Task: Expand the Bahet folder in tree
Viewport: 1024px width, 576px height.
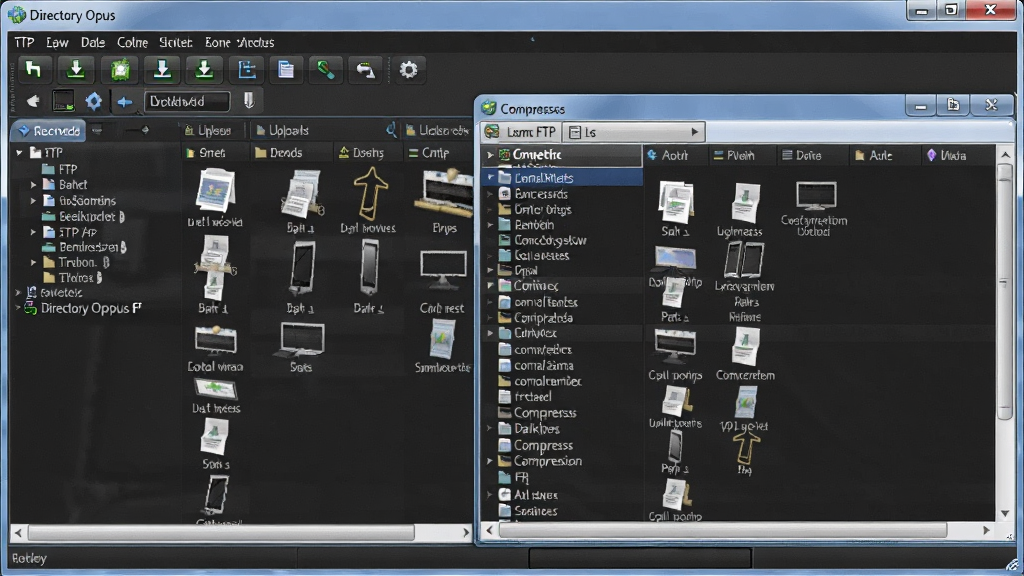Action: point(33,185)
